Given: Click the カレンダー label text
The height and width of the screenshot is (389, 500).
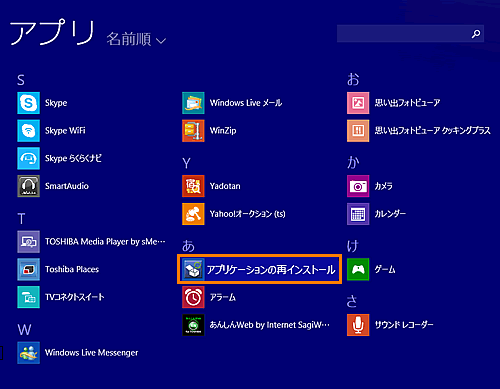Looking at the screenshot, I should (390, 214).
